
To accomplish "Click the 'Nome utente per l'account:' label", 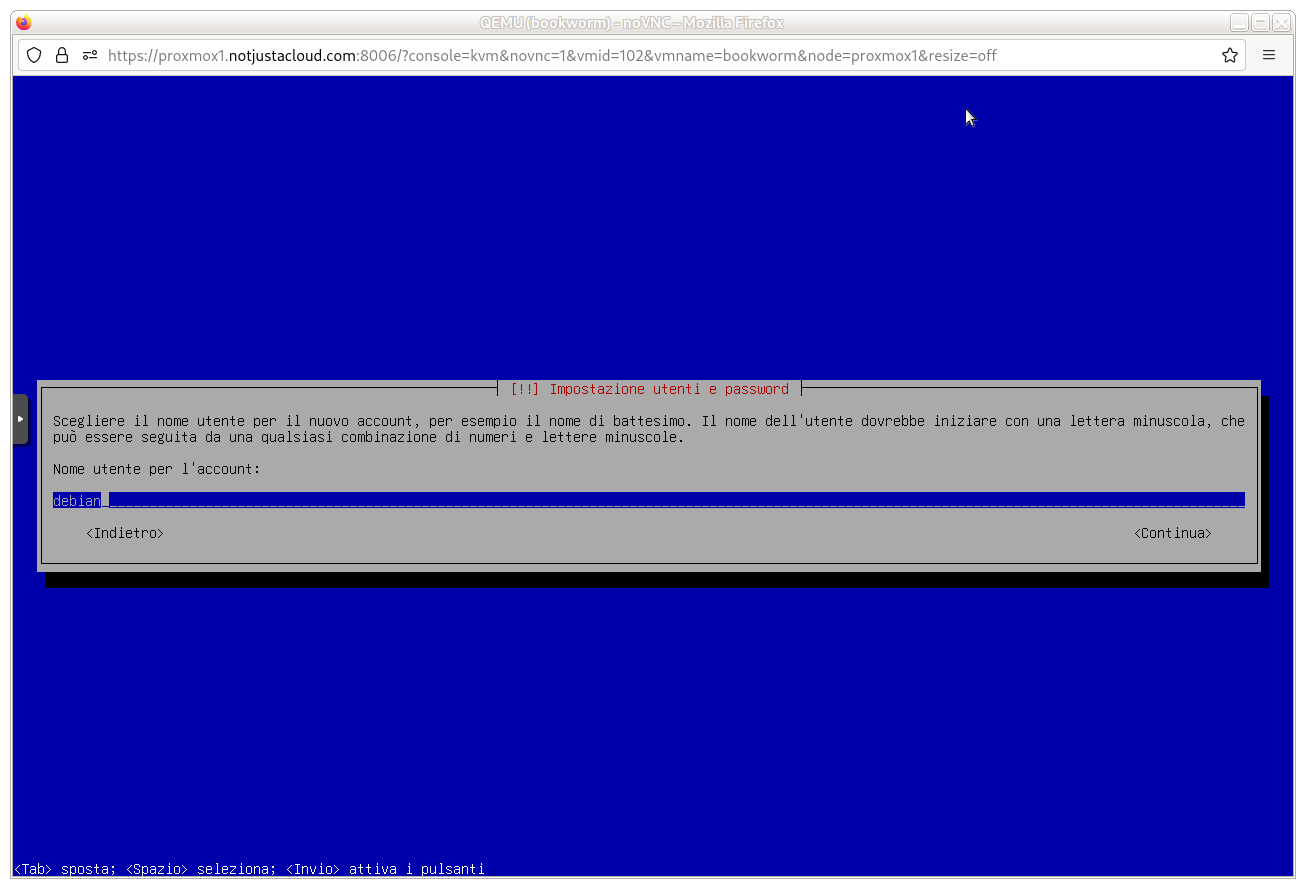I will 157,469.
